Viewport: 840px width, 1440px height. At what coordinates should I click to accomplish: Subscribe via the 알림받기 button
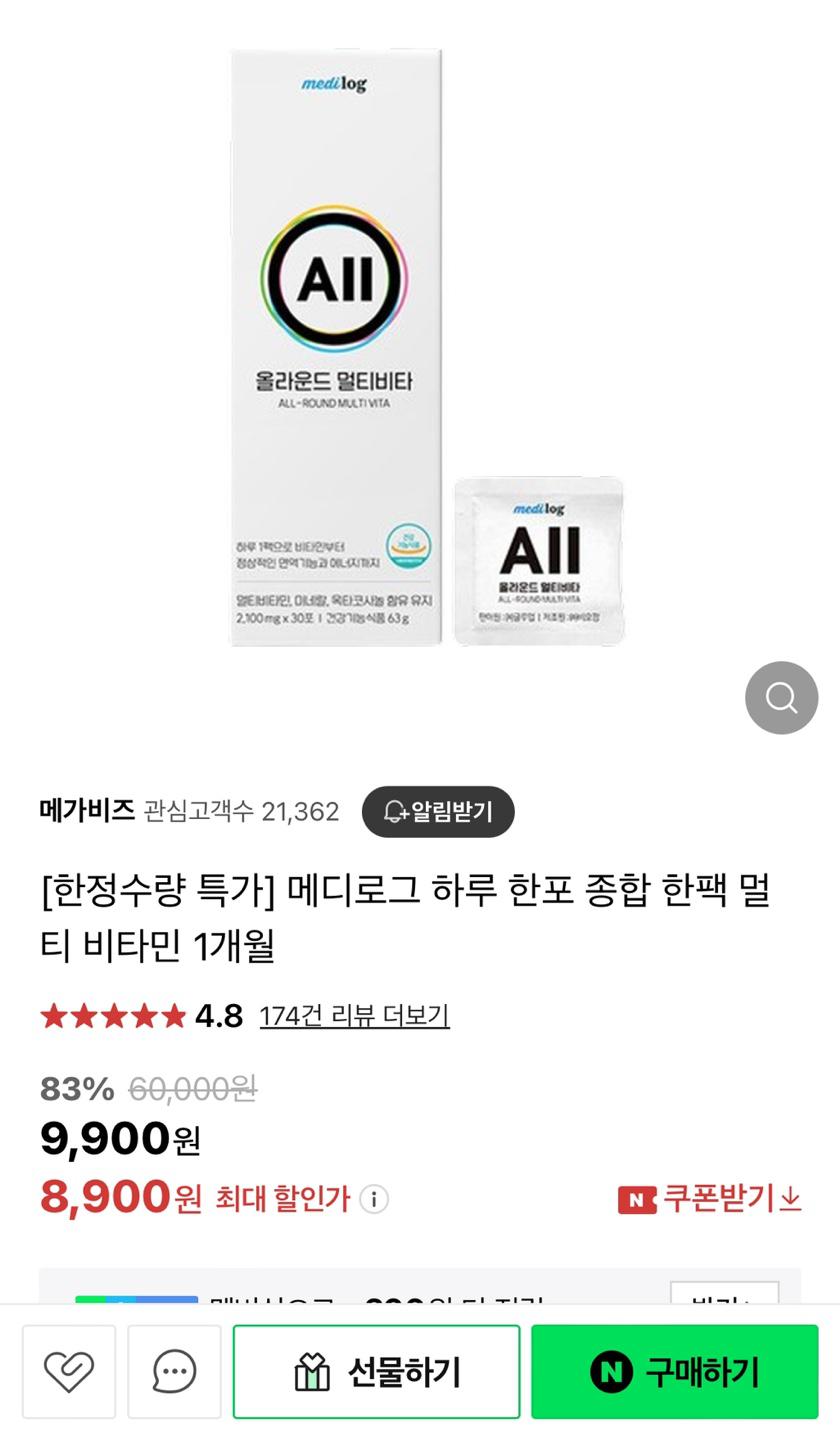438,811
